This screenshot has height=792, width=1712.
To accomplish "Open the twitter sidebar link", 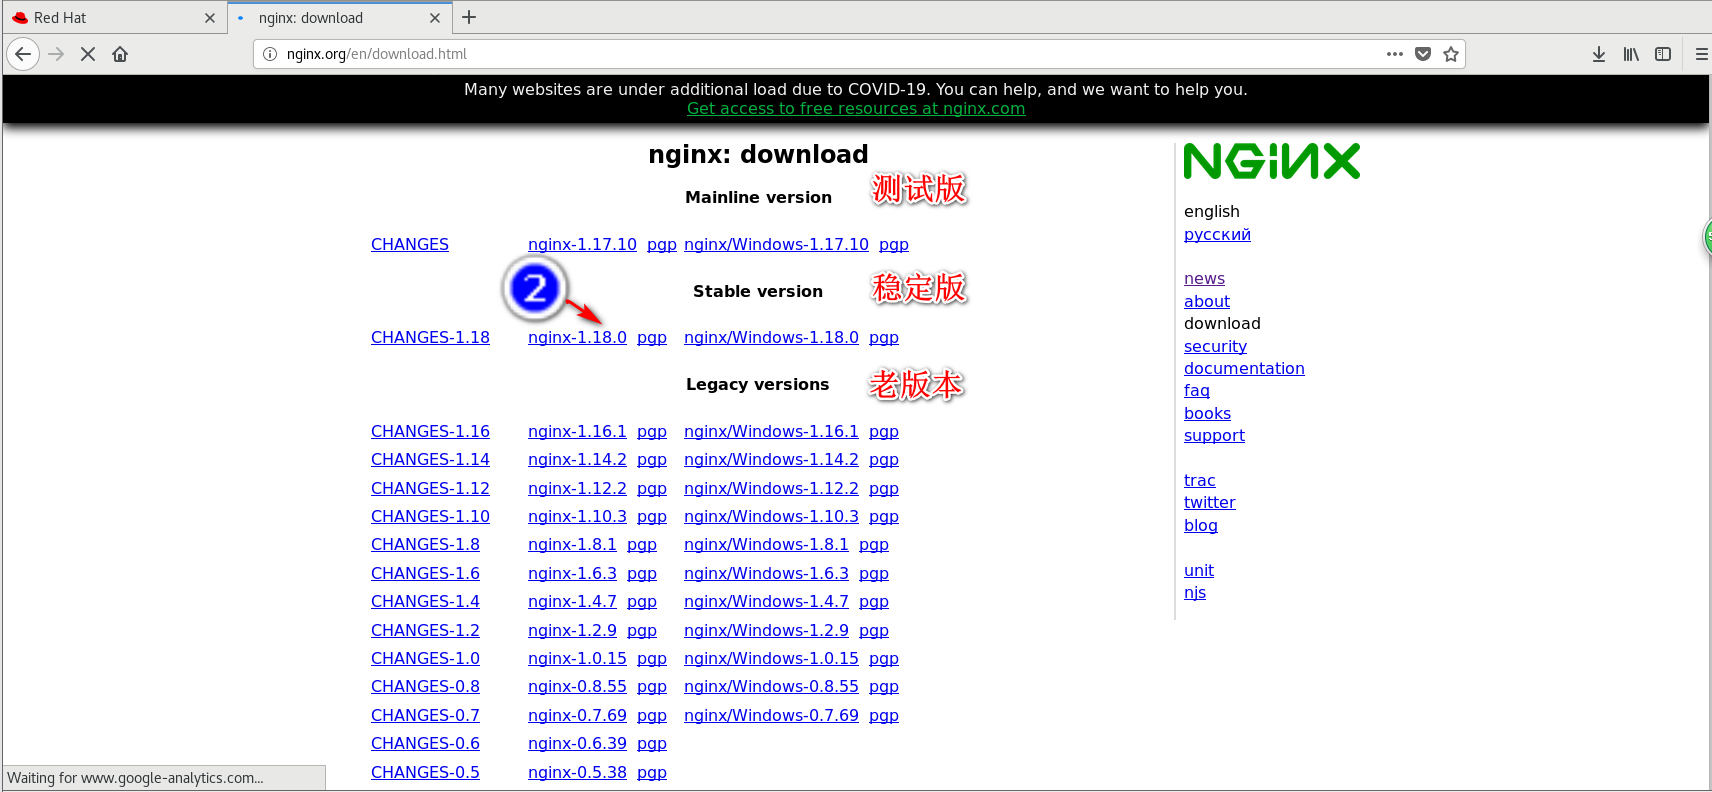I will tap(1210, 502).
